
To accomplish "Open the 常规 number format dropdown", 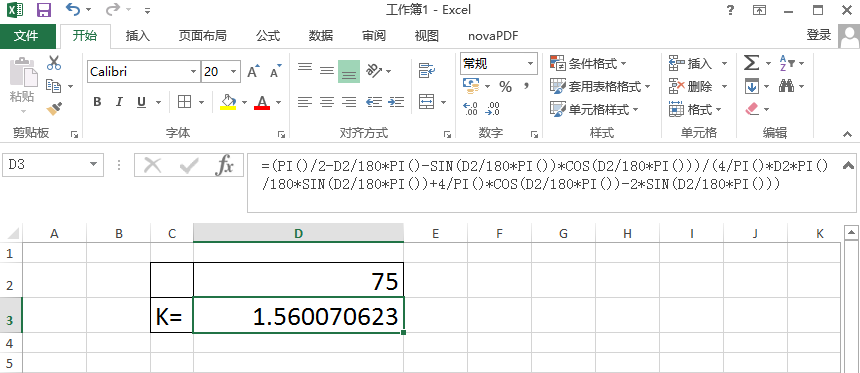I will 530,64.
